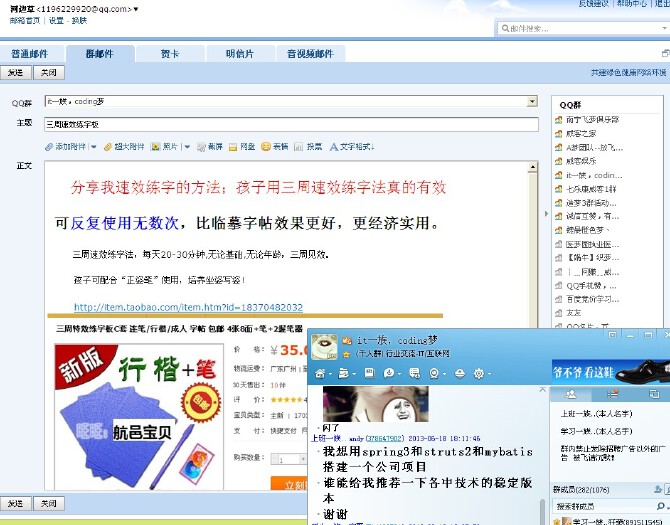
Task: Click the QQ chat toolbar icon before the gear
Action: point(460,374)
